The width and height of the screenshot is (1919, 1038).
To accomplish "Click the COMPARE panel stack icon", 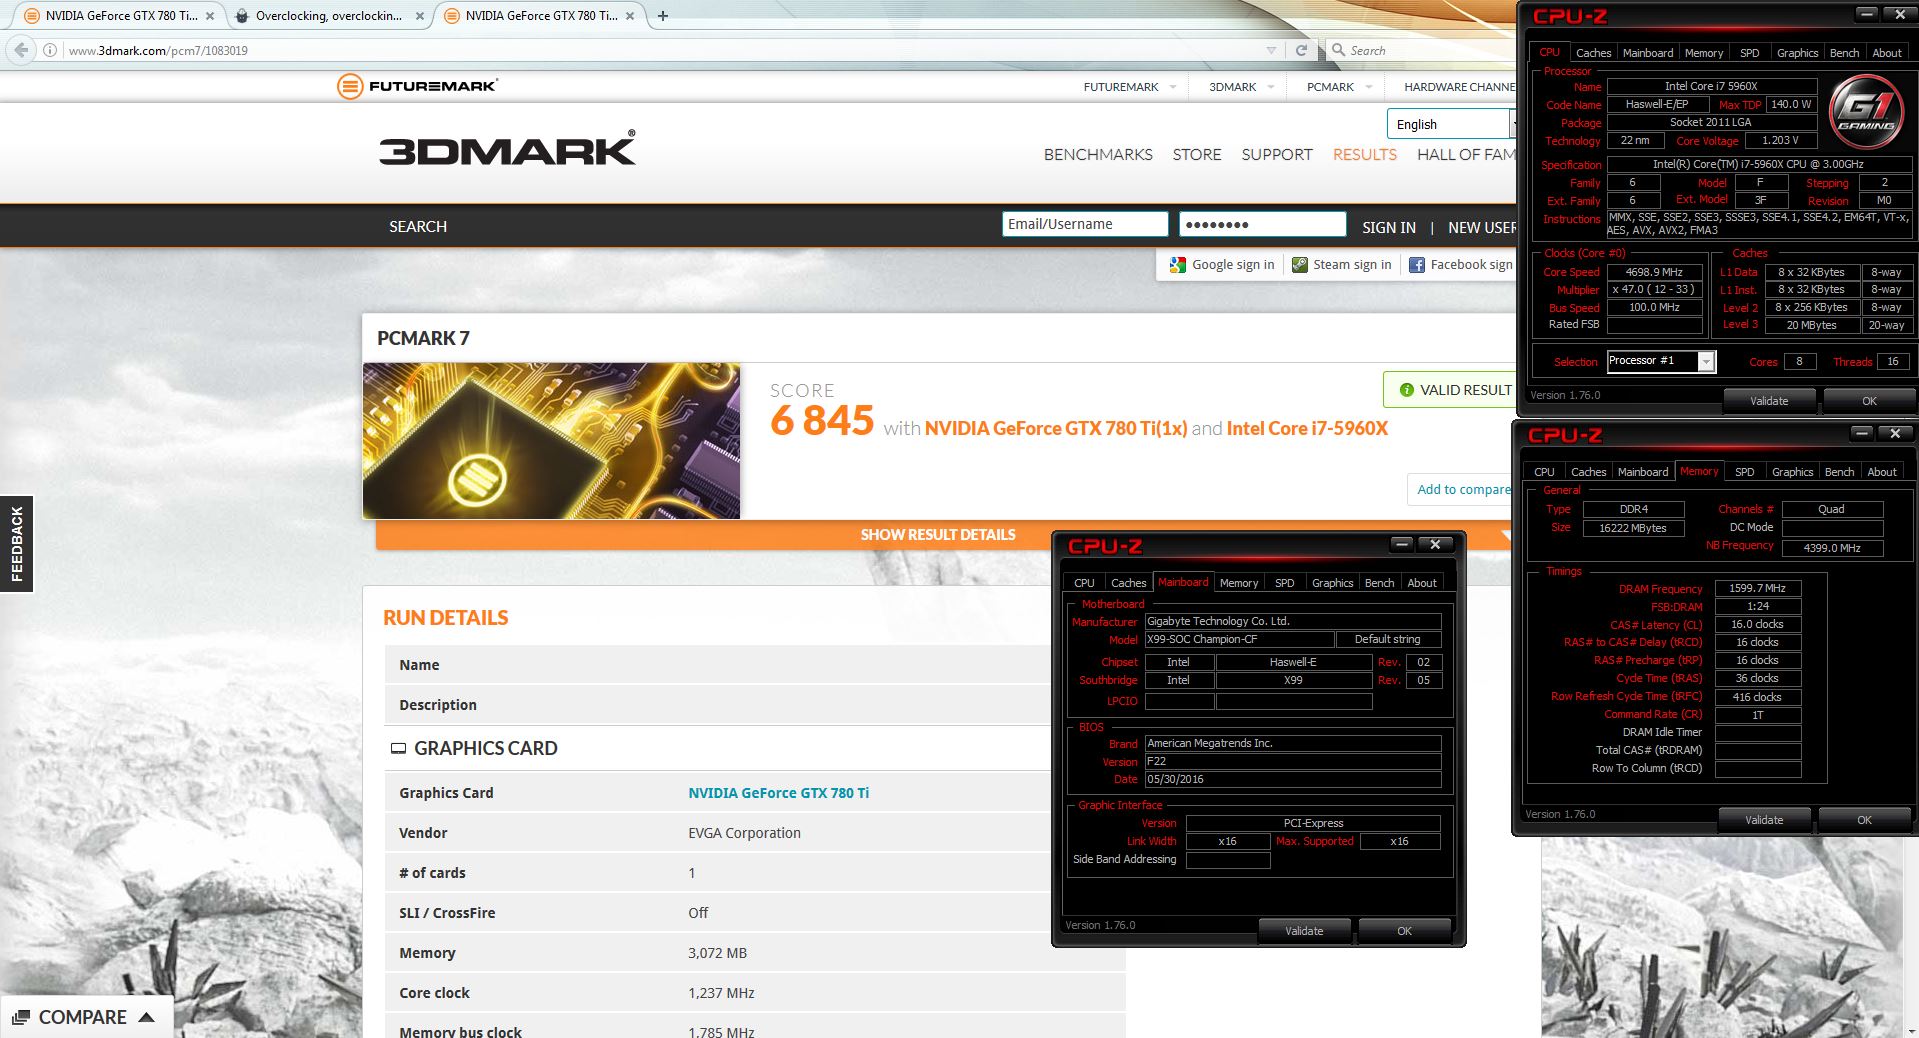I will click(21, 1017).
